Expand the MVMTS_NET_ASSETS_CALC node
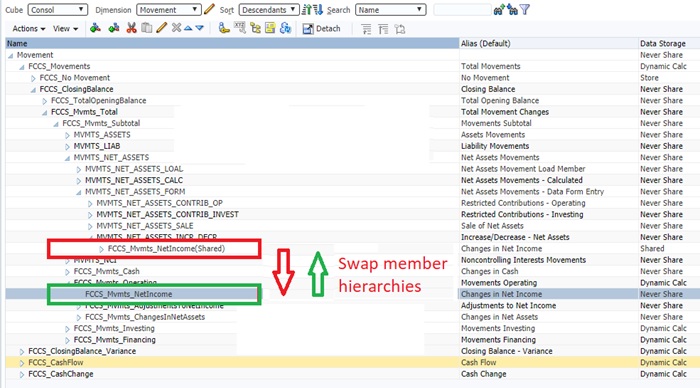Viewport: 700px width, 388px height. pyautogui.click(x=79, y=181)
